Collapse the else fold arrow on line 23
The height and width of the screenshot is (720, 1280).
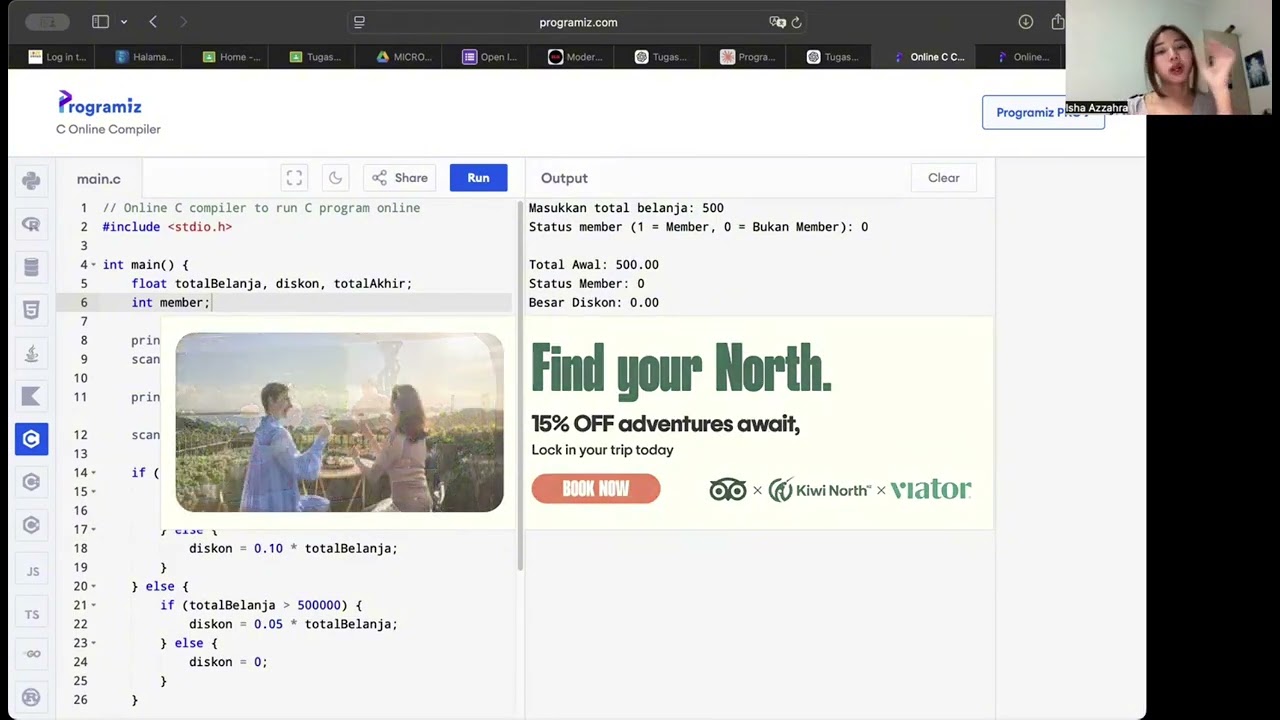pos(93,643)
